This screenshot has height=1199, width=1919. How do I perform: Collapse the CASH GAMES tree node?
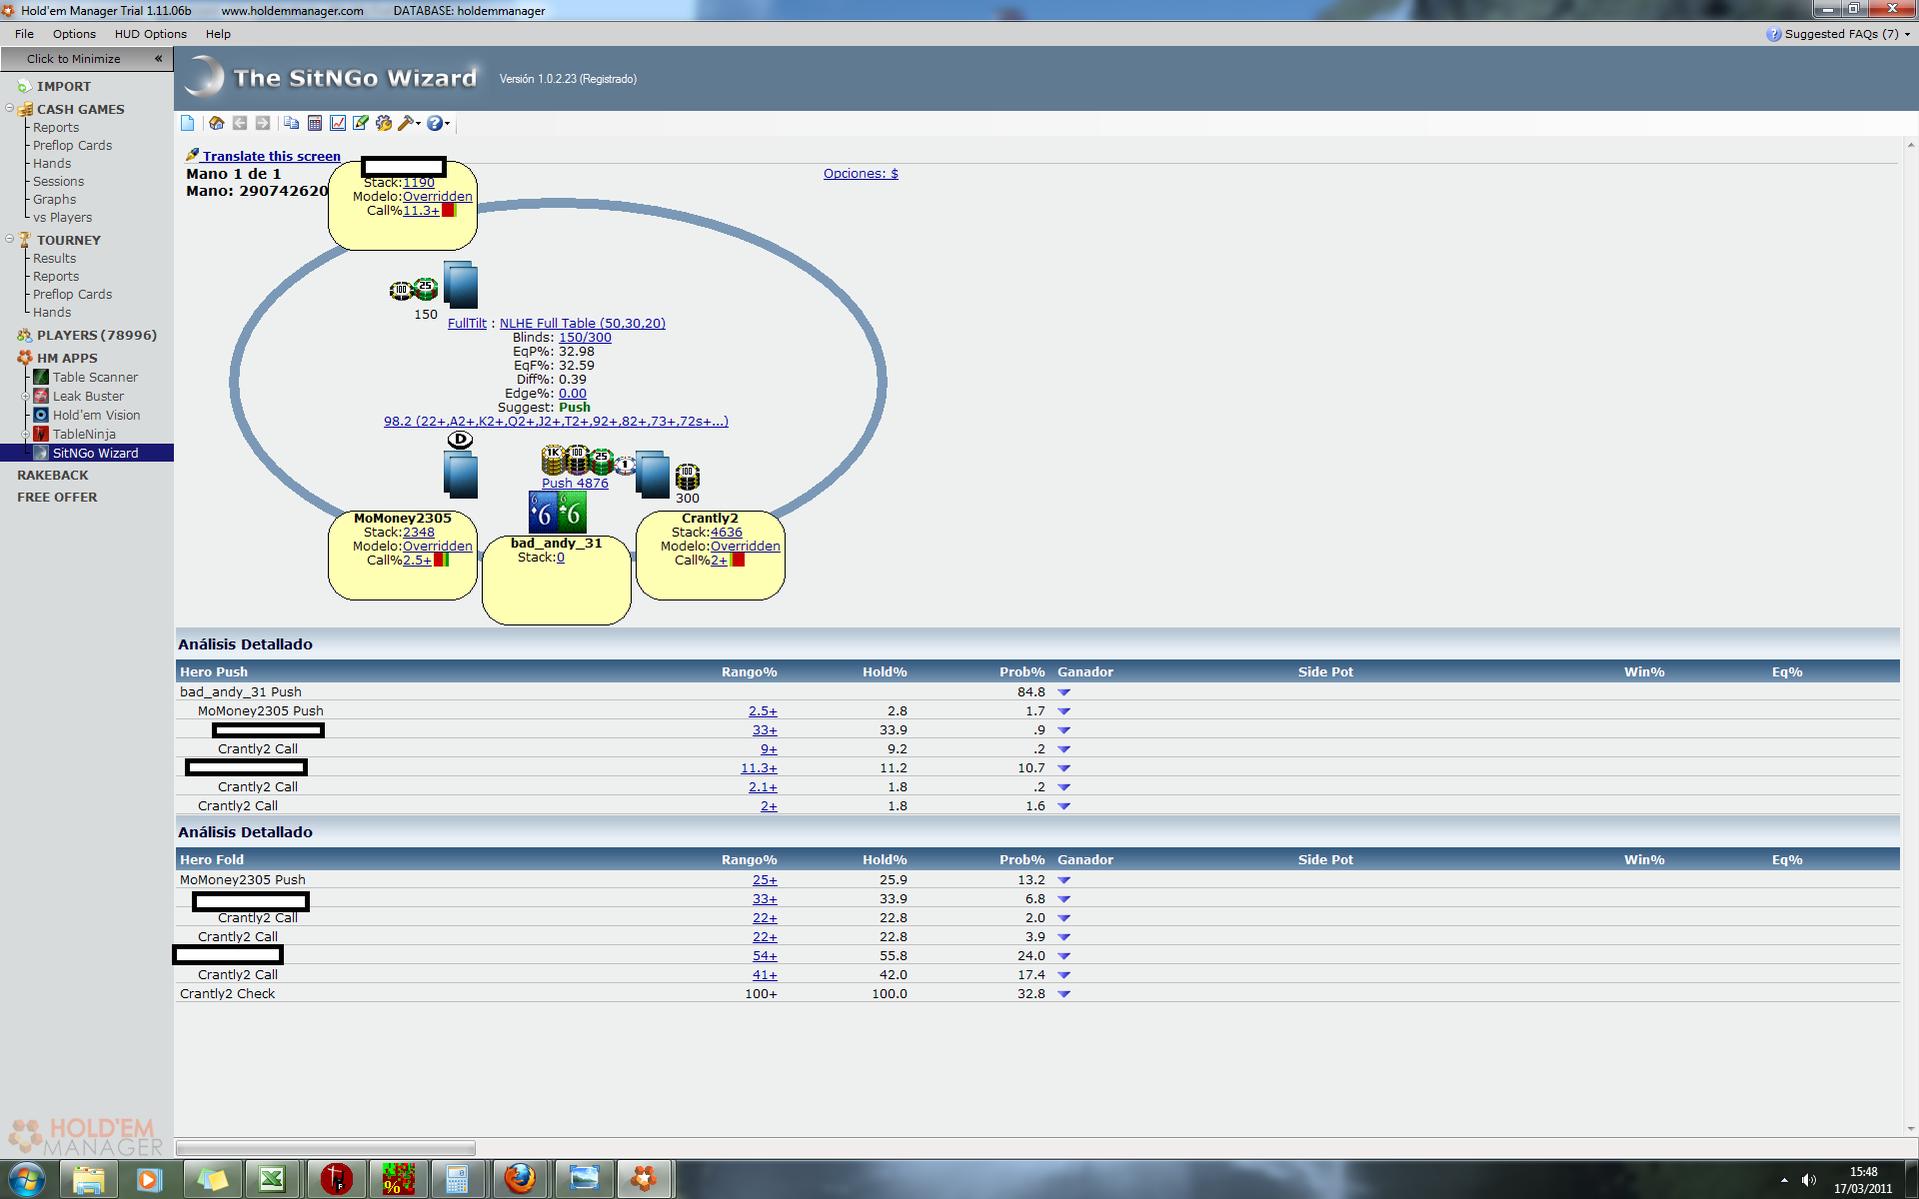click(10, 108)
